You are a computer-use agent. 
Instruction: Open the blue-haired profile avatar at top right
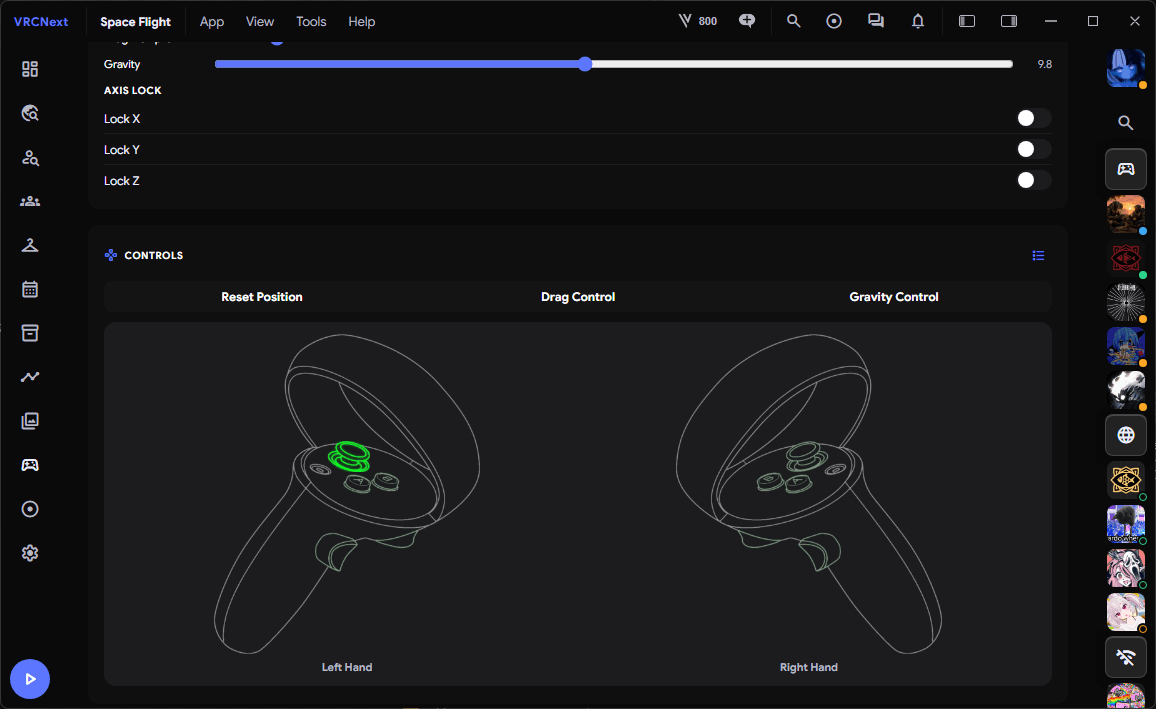(1126, 68)
